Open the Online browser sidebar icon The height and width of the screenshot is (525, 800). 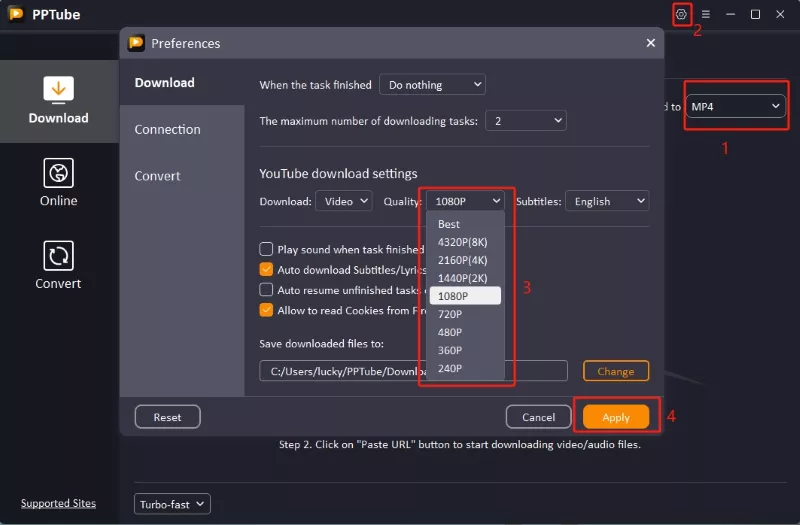click(x=58, y=182)
